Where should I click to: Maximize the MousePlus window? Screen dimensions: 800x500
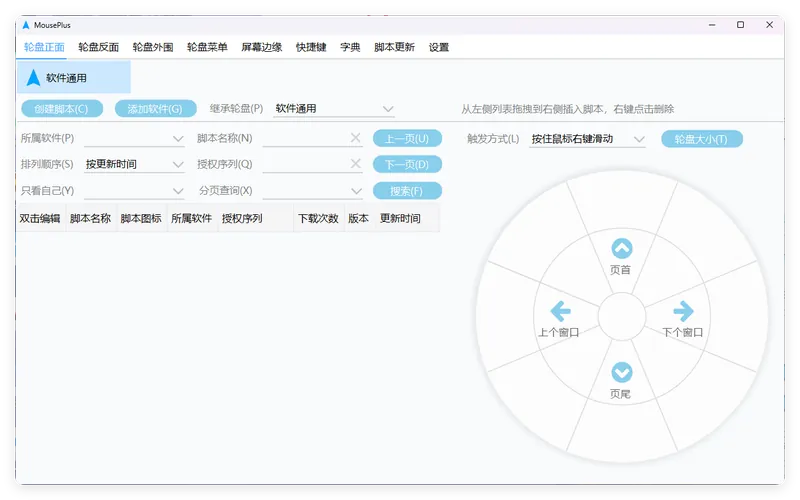pyautogui.click(x=740, y=24)
